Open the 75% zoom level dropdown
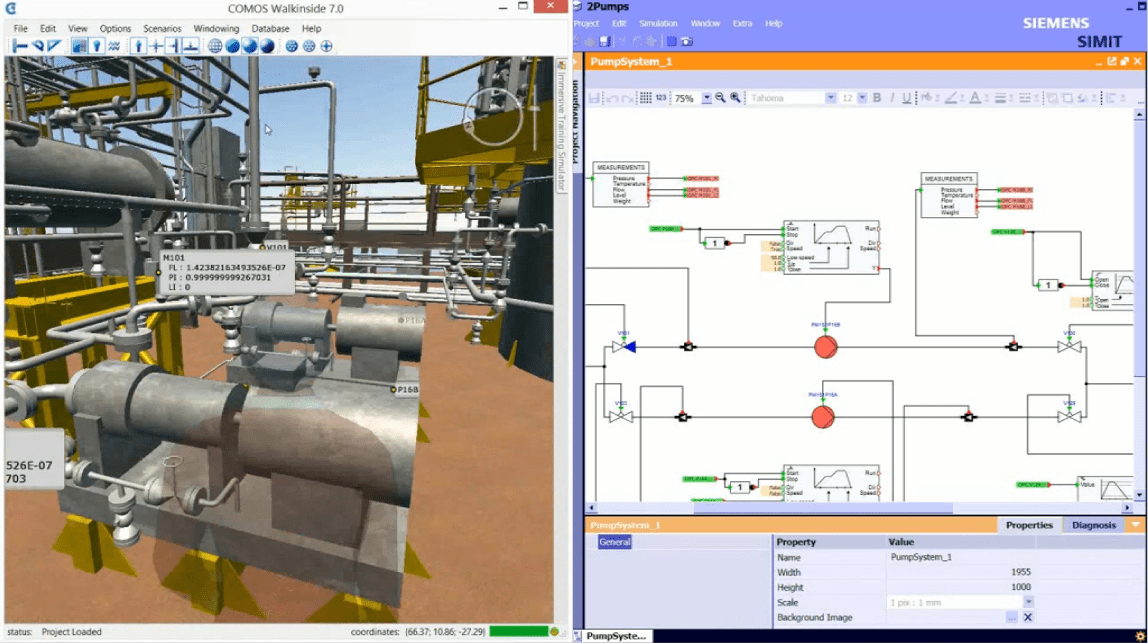Screen dimensions: 1148x643 pos(706,100)
